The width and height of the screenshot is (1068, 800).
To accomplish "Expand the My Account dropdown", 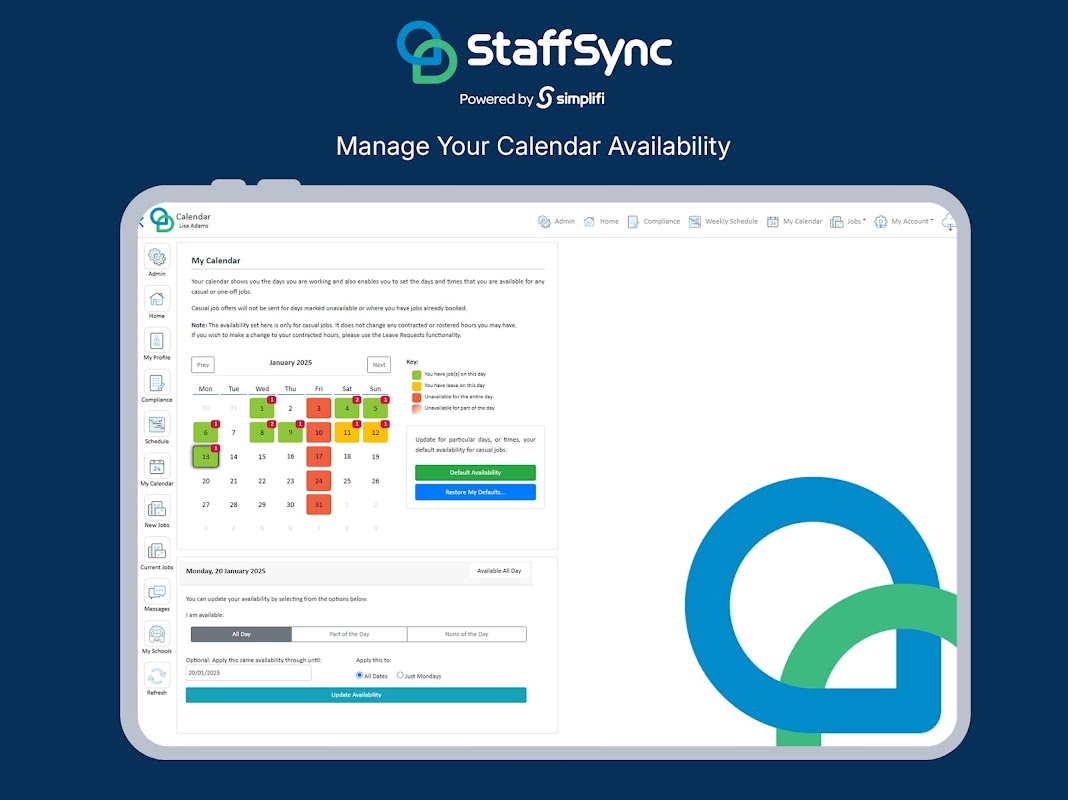I will 904,221.
